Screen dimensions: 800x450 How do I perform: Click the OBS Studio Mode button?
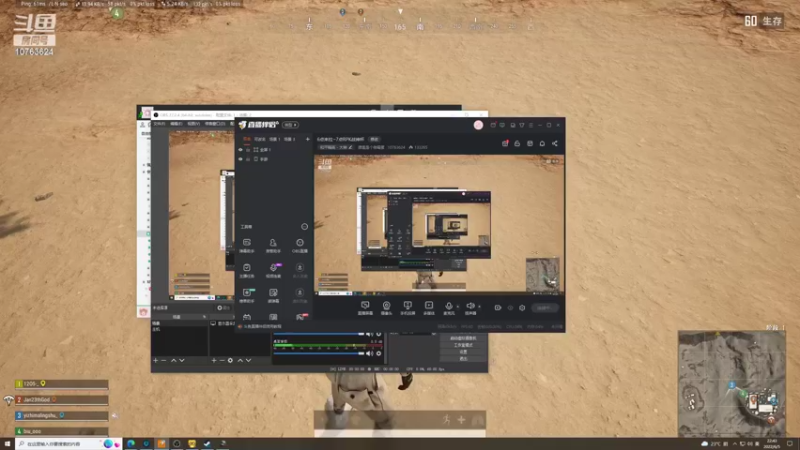coord(463,345)
